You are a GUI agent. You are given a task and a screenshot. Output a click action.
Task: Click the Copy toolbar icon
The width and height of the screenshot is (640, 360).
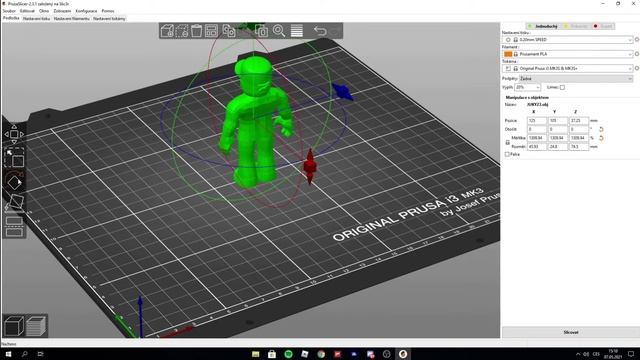pos(229,31)
